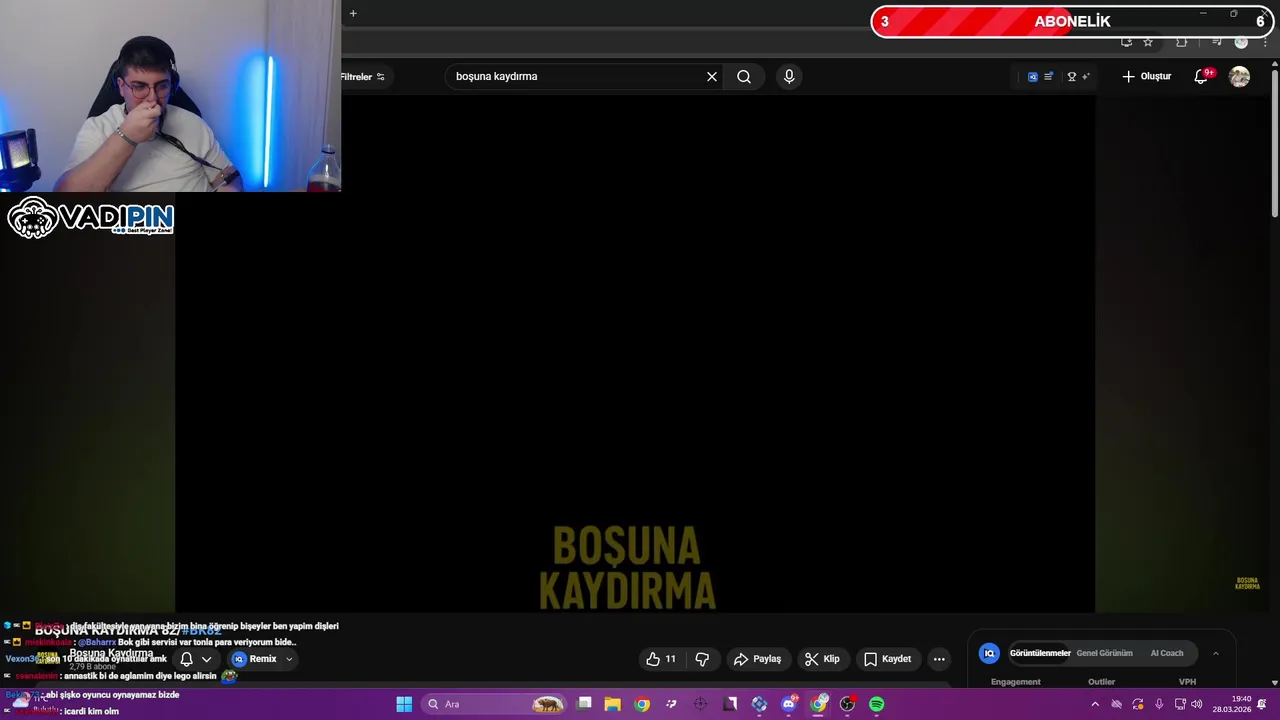Image resolution: width=1280 pixels, height=720 pixels.
Task: Click the blue IQ extension icon in header
Action: (1033, 77)
